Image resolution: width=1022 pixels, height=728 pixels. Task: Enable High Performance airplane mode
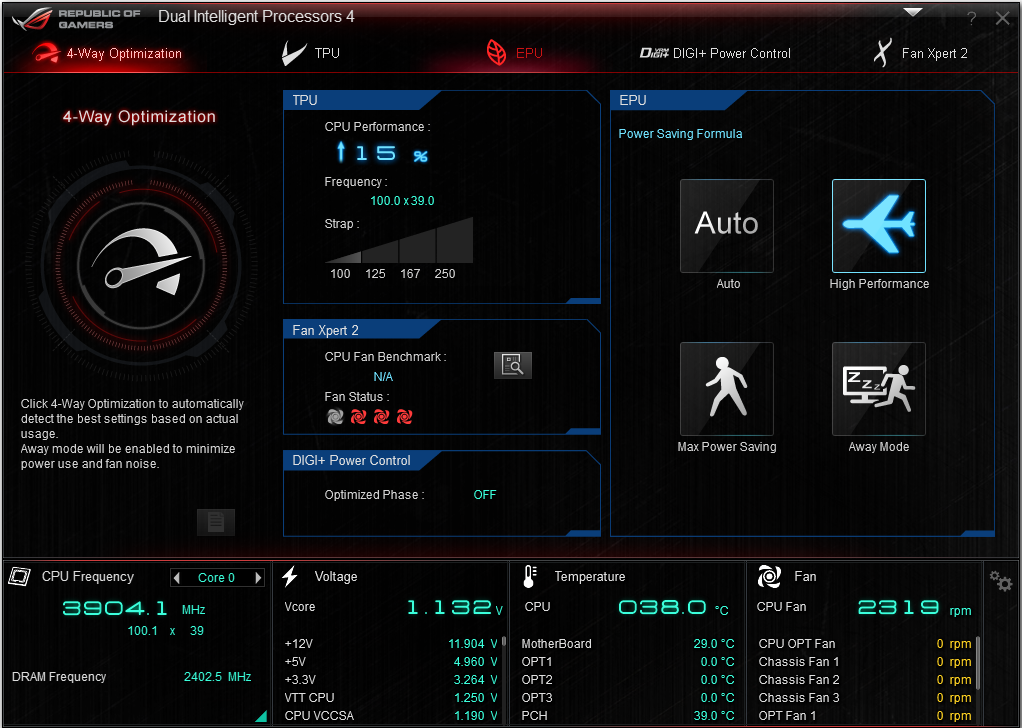(x=878, y=226)
